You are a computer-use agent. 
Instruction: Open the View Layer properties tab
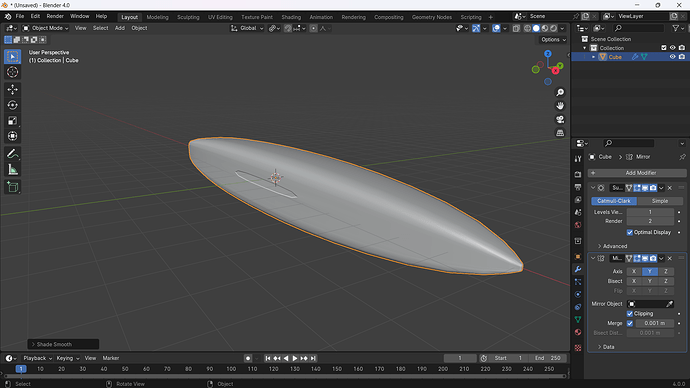pos(578,200)
